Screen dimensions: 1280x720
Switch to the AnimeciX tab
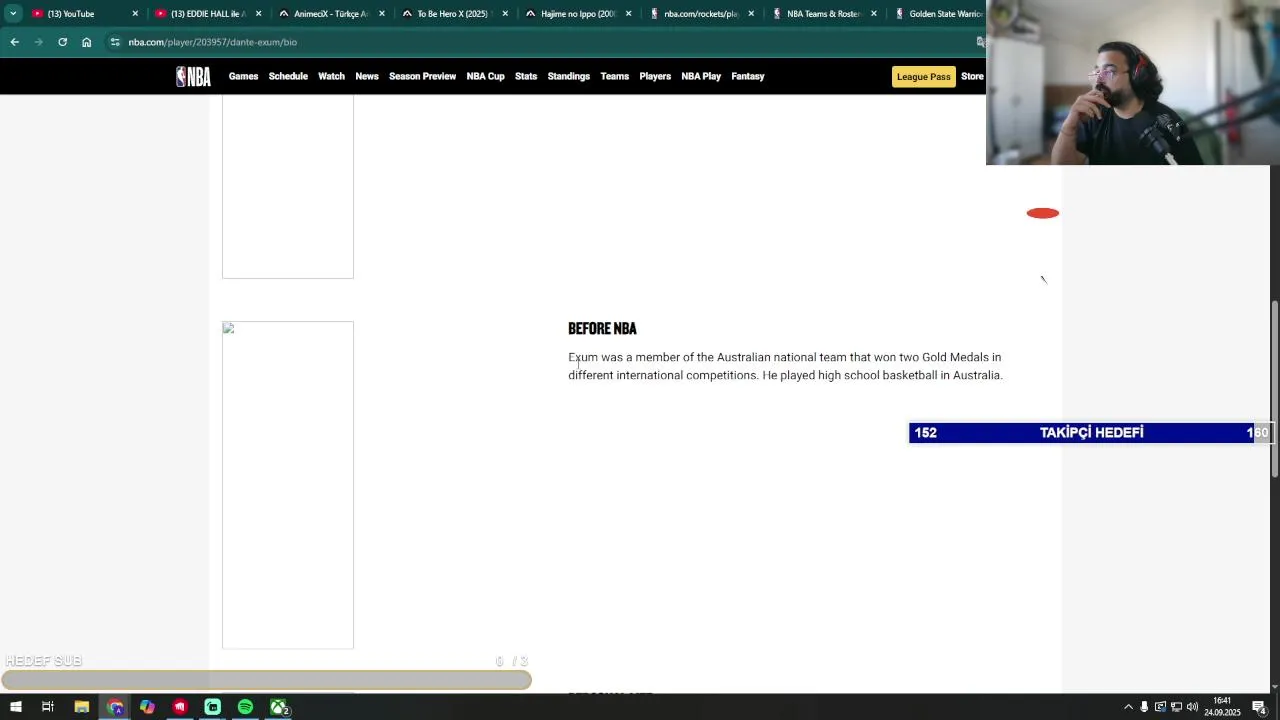329,14
